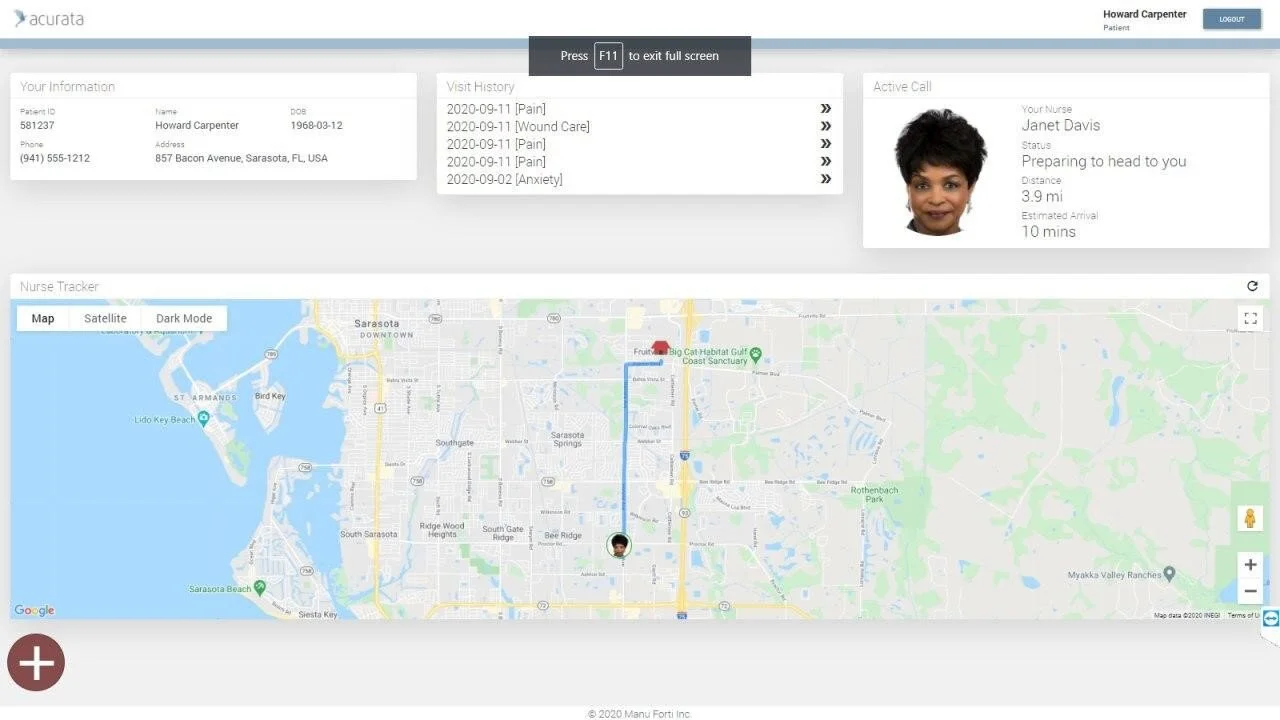The height and width of the screenshot is (720, 1280).
Task: Click the Lido Key Beach map pin
Action: [203, 418]
